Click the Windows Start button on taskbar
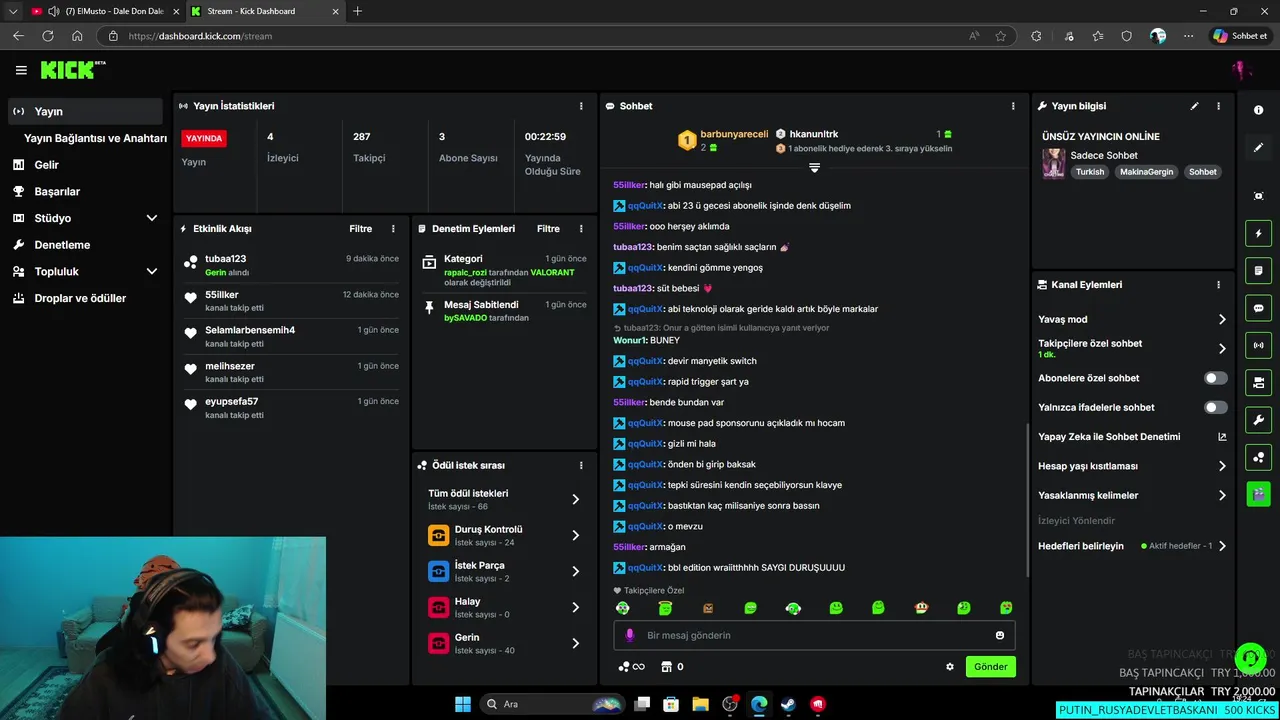This screenshot has width=1280, height=720. point(463,704)
